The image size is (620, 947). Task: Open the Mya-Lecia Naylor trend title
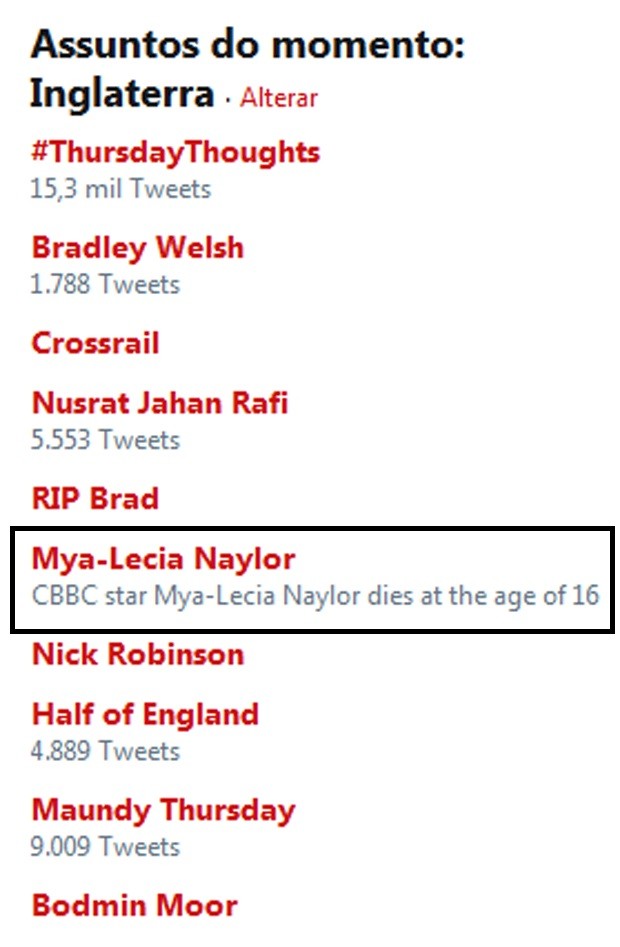[x=164, y=559]
